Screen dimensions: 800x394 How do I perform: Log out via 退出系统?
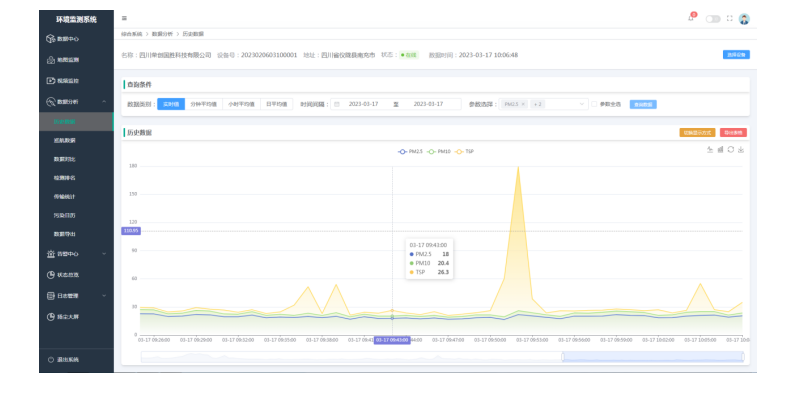click(76, 360)
